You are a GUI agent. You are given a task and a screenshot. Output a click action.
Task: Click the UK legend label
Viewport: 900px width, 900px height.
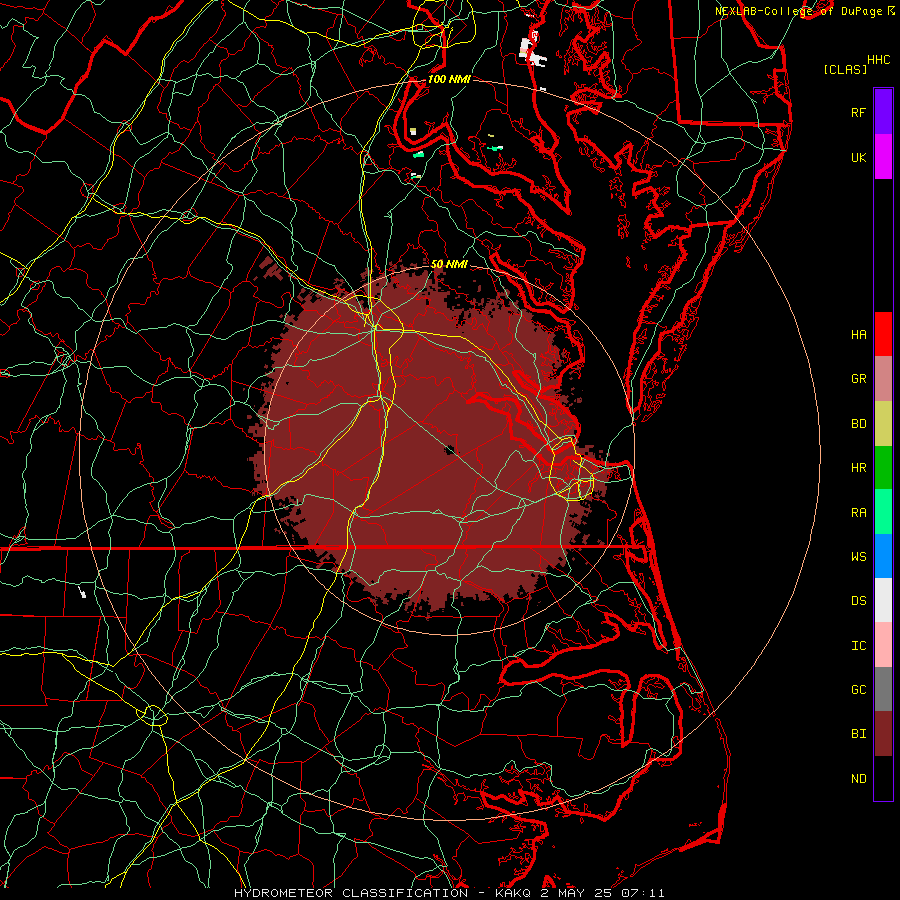858,157
